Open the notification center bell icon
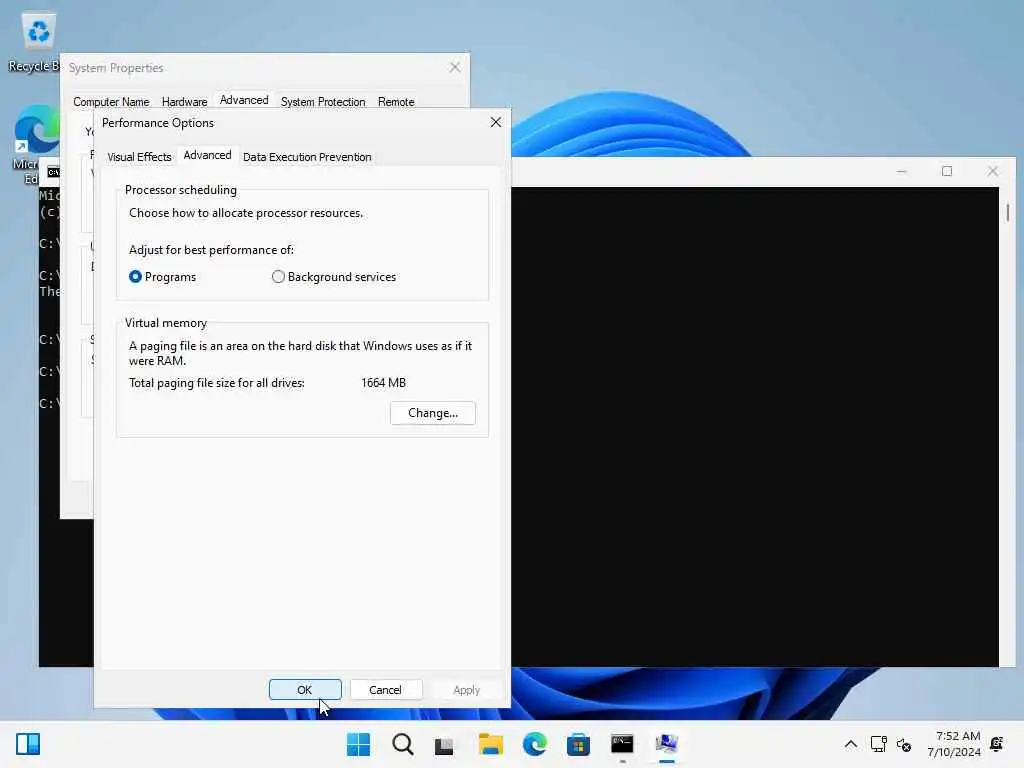 coord(997,744)
